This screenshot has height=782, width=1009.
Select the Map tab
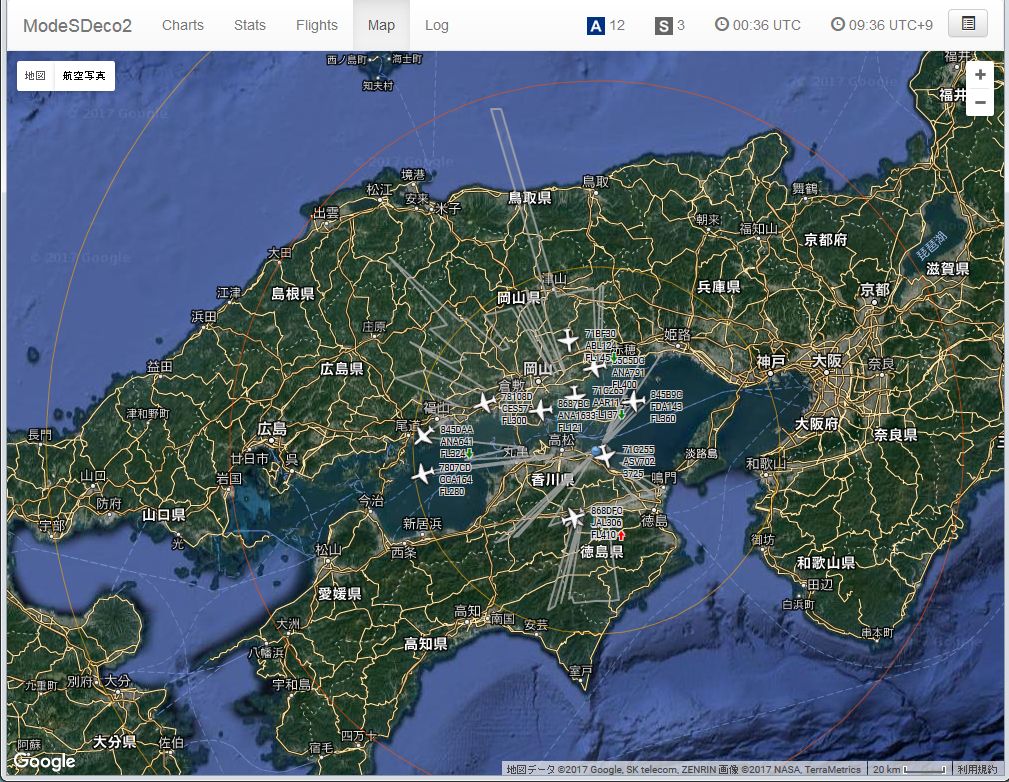(x=382, y=25)
